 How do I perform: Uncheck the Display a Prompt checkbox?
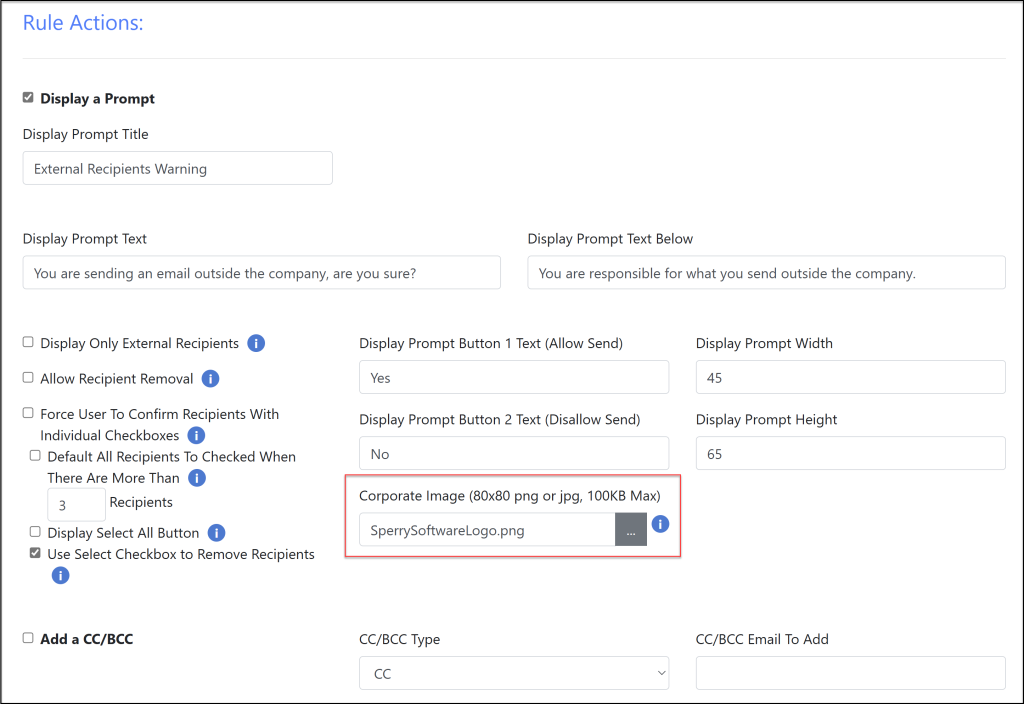(29, 98)
